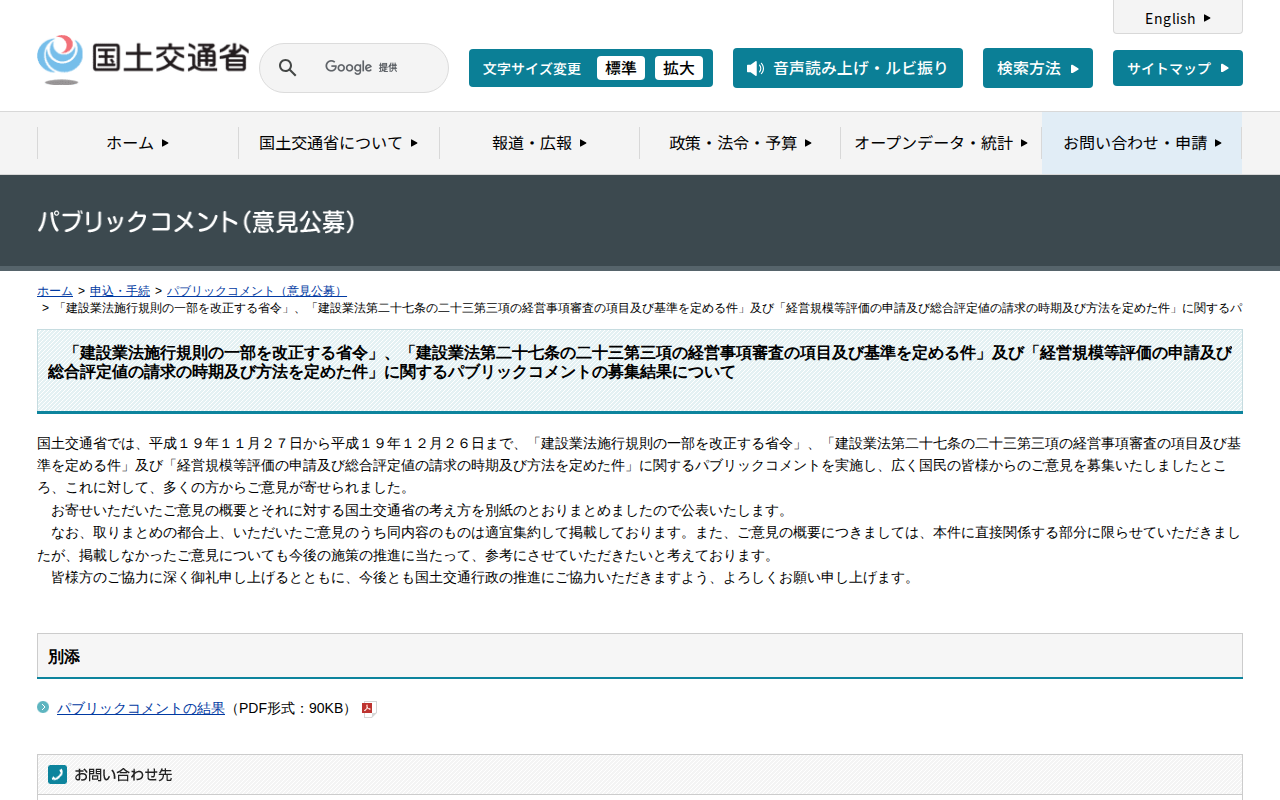Open the 検索方法 page
Screen dimensions: 1280x800
tap(1037, 68)
